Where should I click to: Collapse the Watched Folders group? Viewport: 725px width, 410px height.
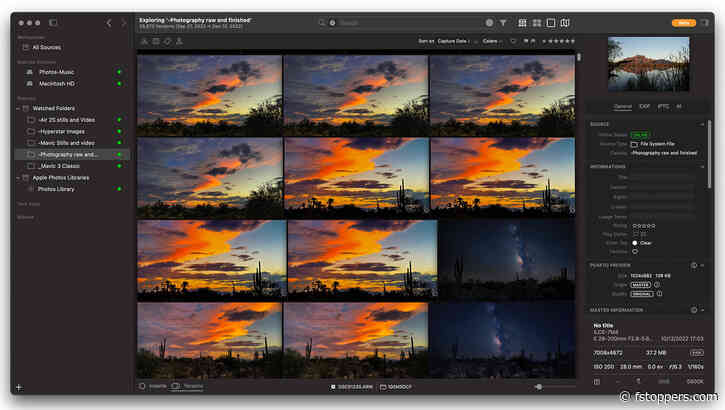[x=18, y=108]
